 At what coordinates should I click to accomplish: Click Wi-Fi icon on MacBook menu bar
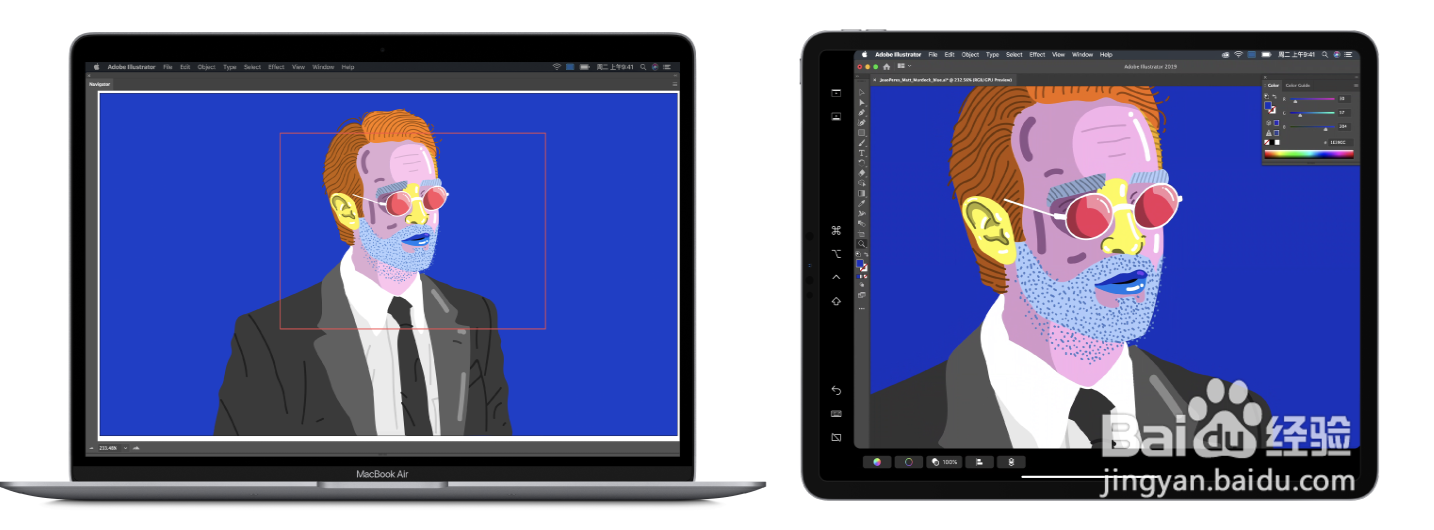[557, 67]
